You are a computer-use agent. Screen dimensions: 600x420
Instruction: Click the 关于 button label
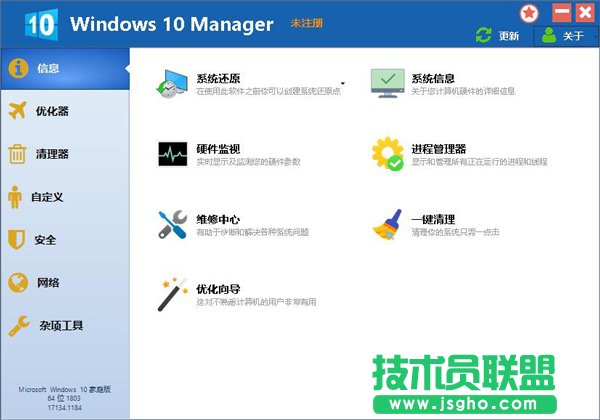click(573, 36)
